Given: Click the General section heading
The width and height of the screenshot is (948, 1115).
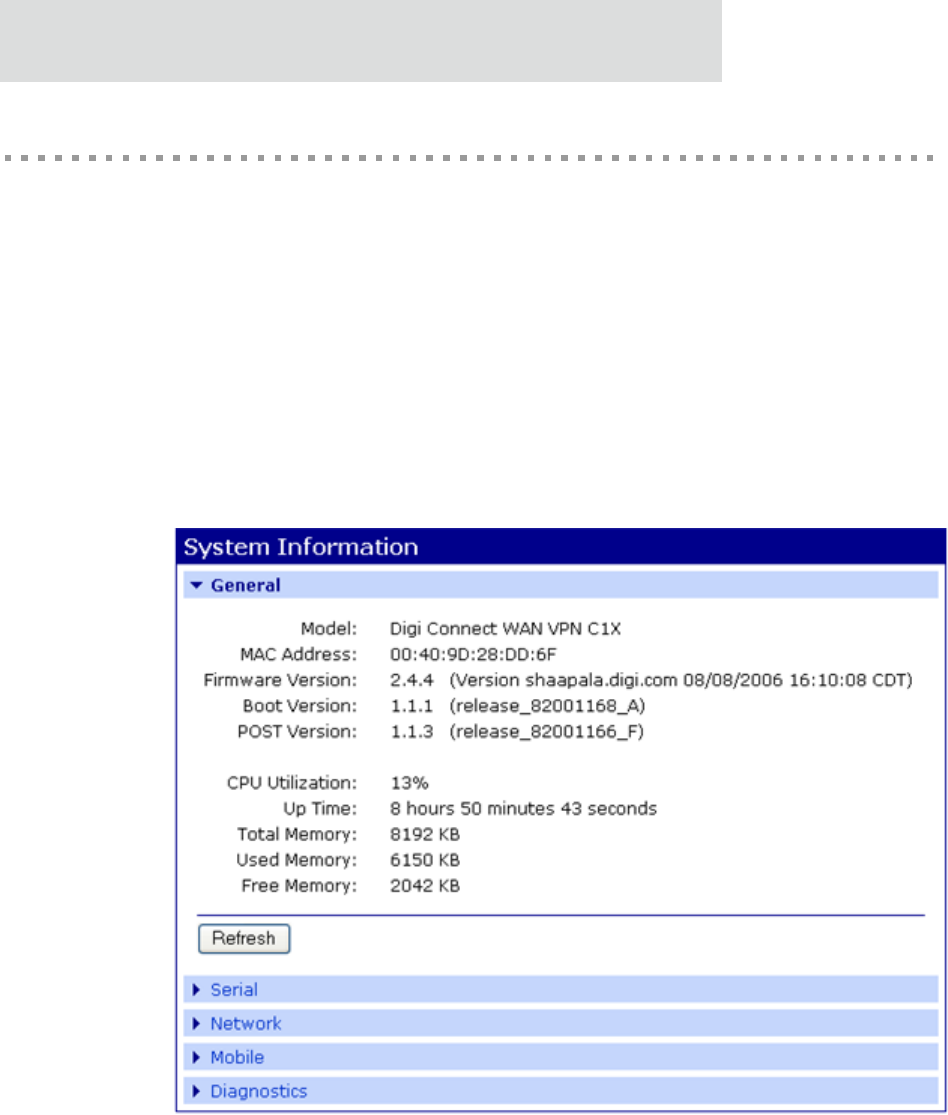Looking at the screenshot, I should pyautogui.click(x=245, y=585).
